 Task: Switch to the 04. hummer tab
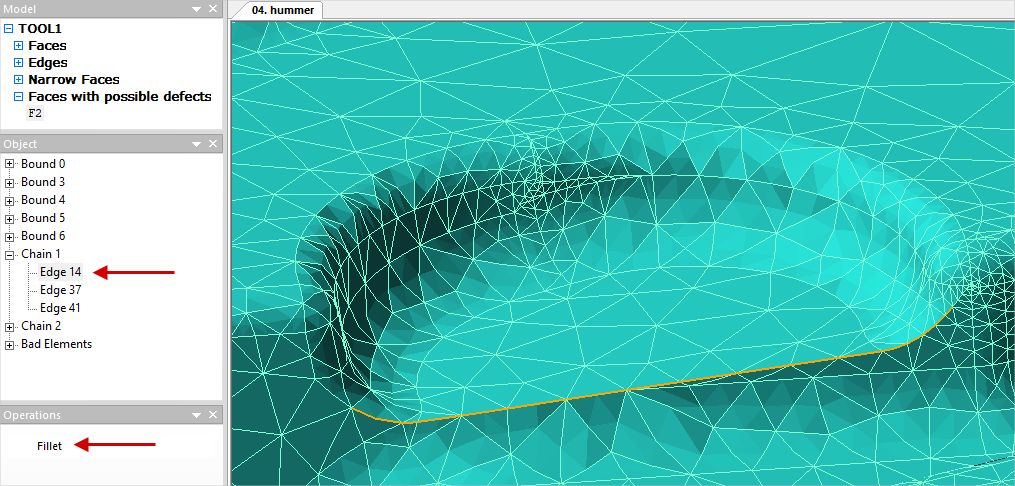point(281,10)
